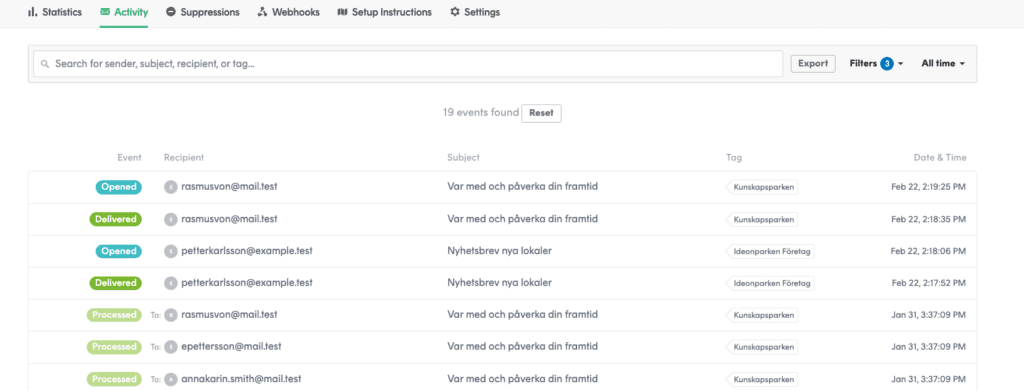Click the Subject column header
The height and width of the screenshot is (391, 1024).
[x=464, y=157]
